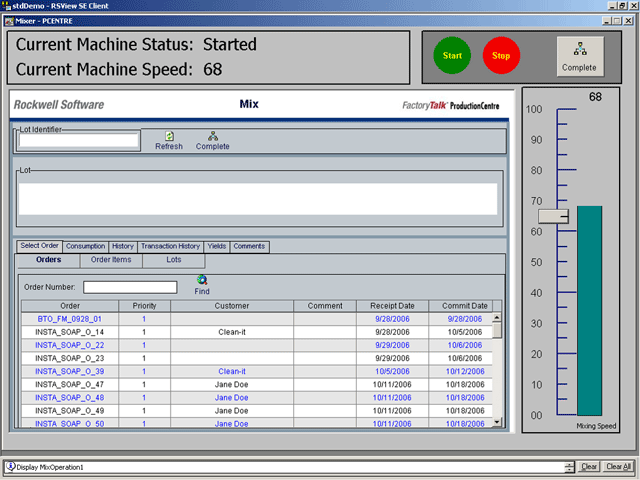Click the Priority column header
The height and width of the screenshot is (480, 640).
pos(144,306)
